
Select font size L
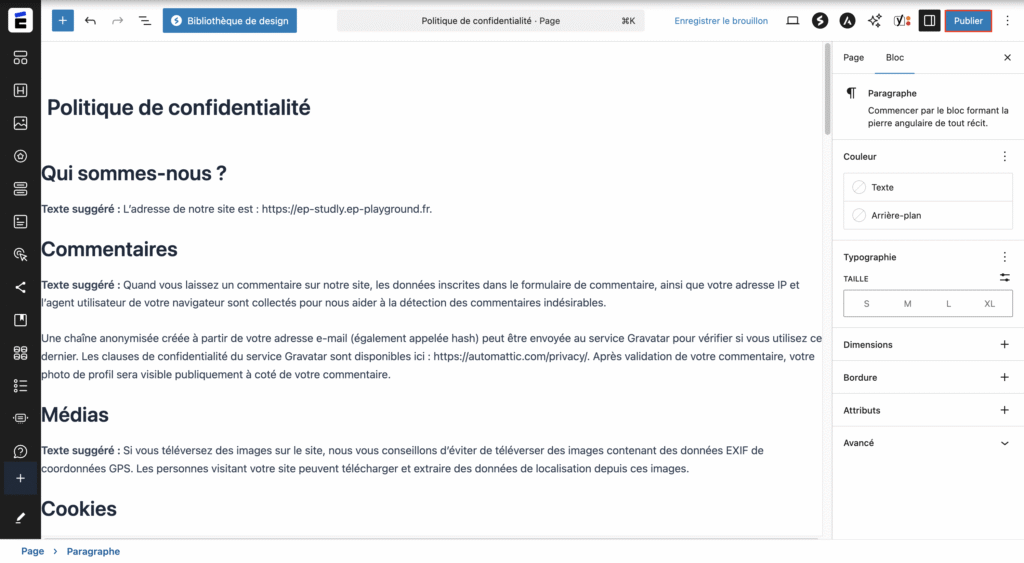[x=948, y=304]
